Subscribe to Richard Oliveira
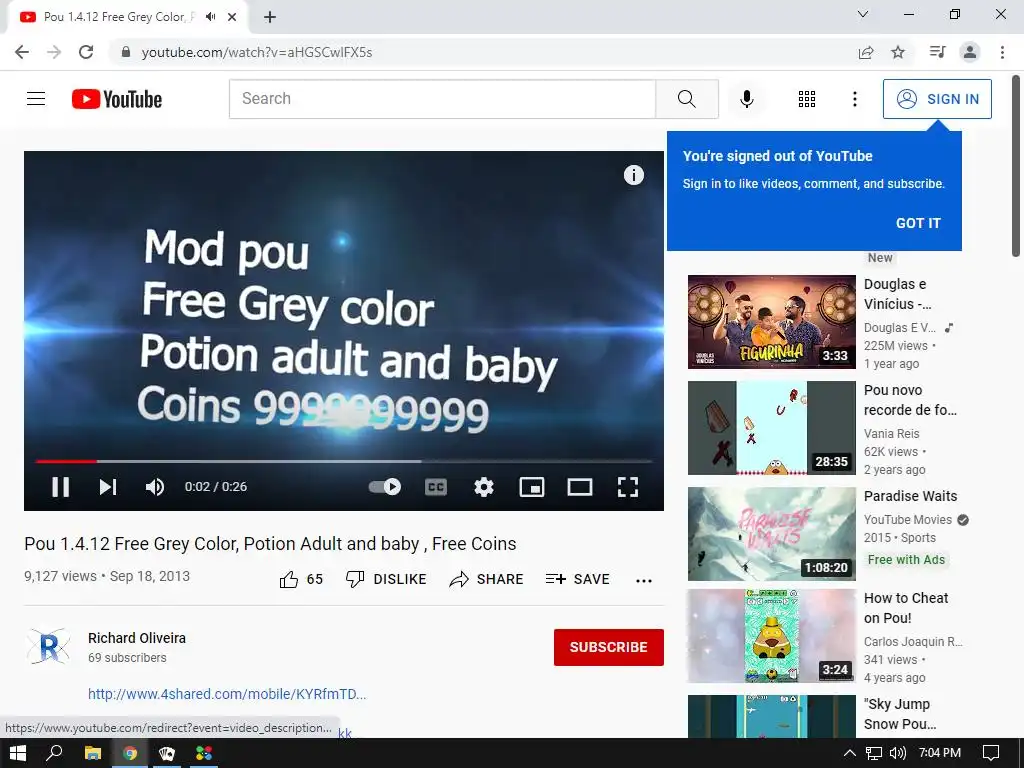The image size is (1024, 768). tap(609, 647)
